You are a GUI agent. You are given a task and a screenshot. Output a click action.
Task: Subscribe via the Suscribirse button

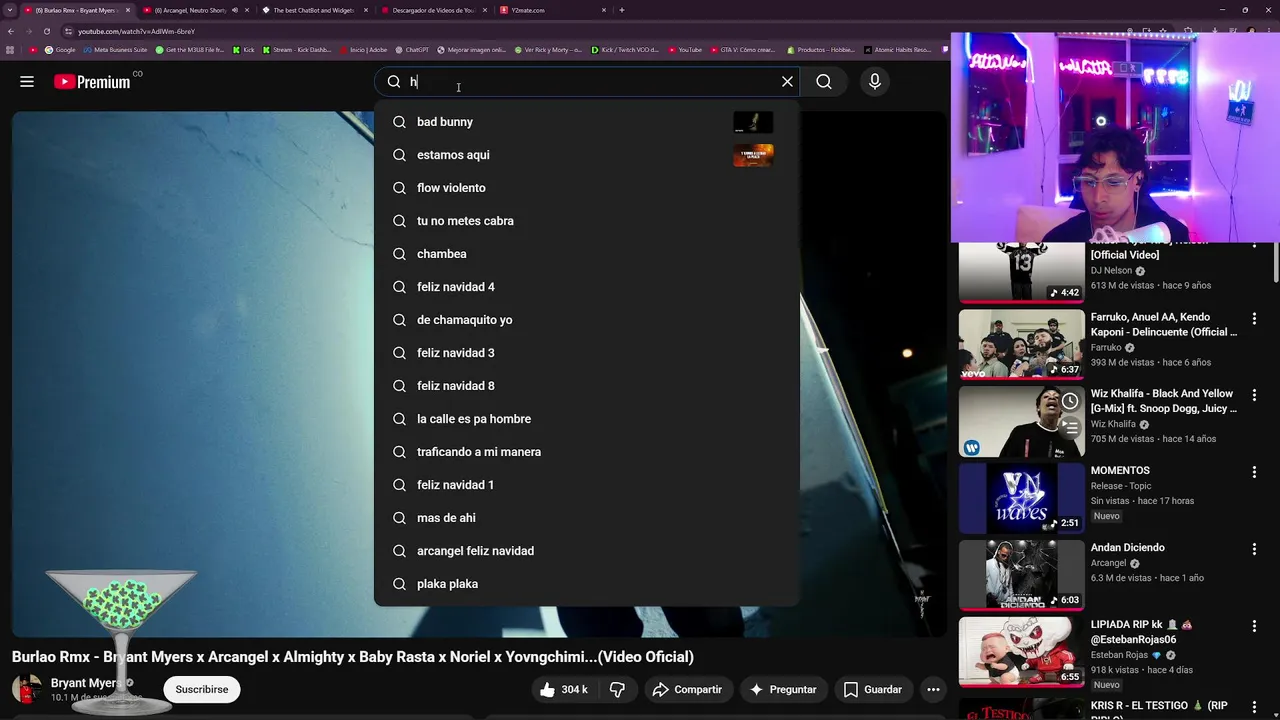202,689
